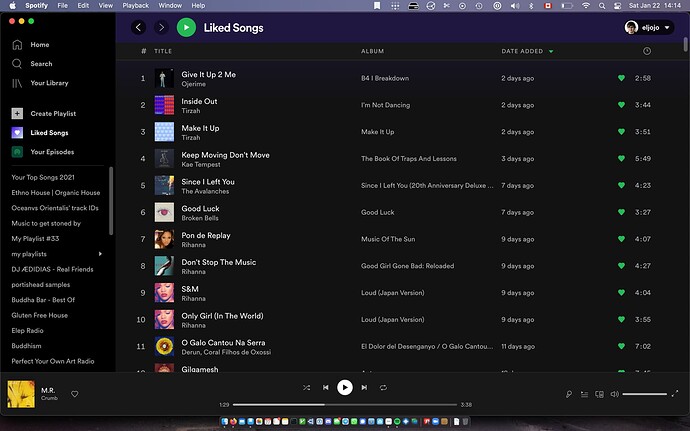Go forward with the right arrow button
The width and height of the screenshot is (690, 431).
coord(161,28)
